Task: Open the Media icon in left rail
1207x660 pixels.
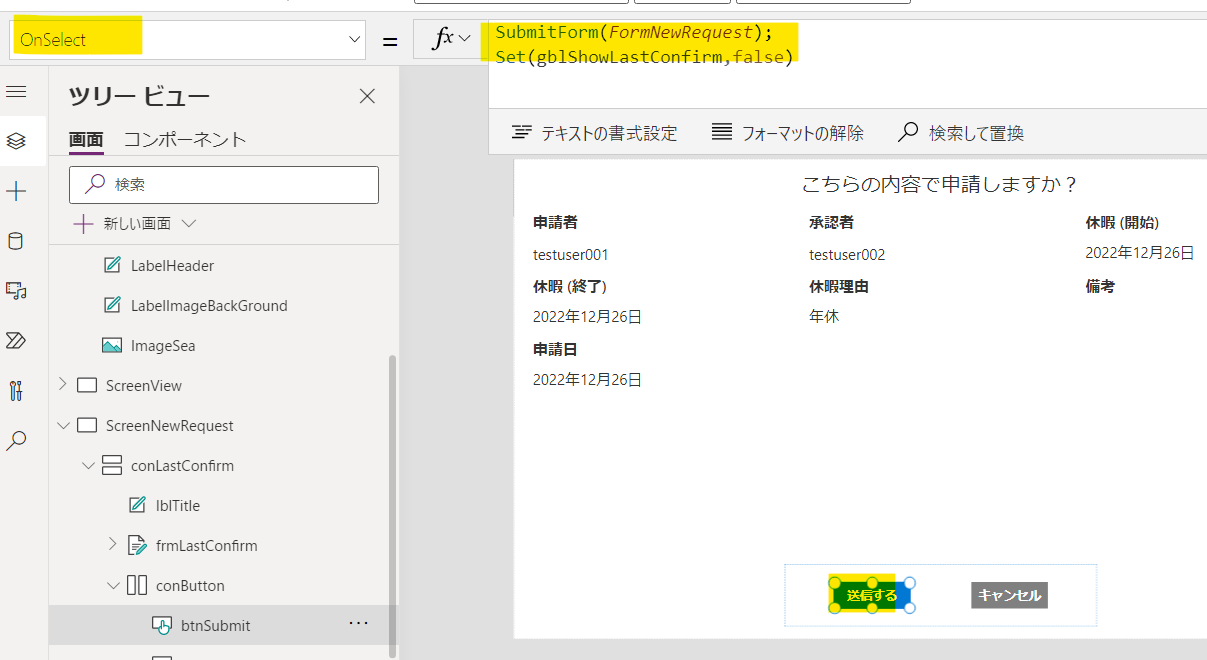Action: pyautogui.click(x=16, y=291)
